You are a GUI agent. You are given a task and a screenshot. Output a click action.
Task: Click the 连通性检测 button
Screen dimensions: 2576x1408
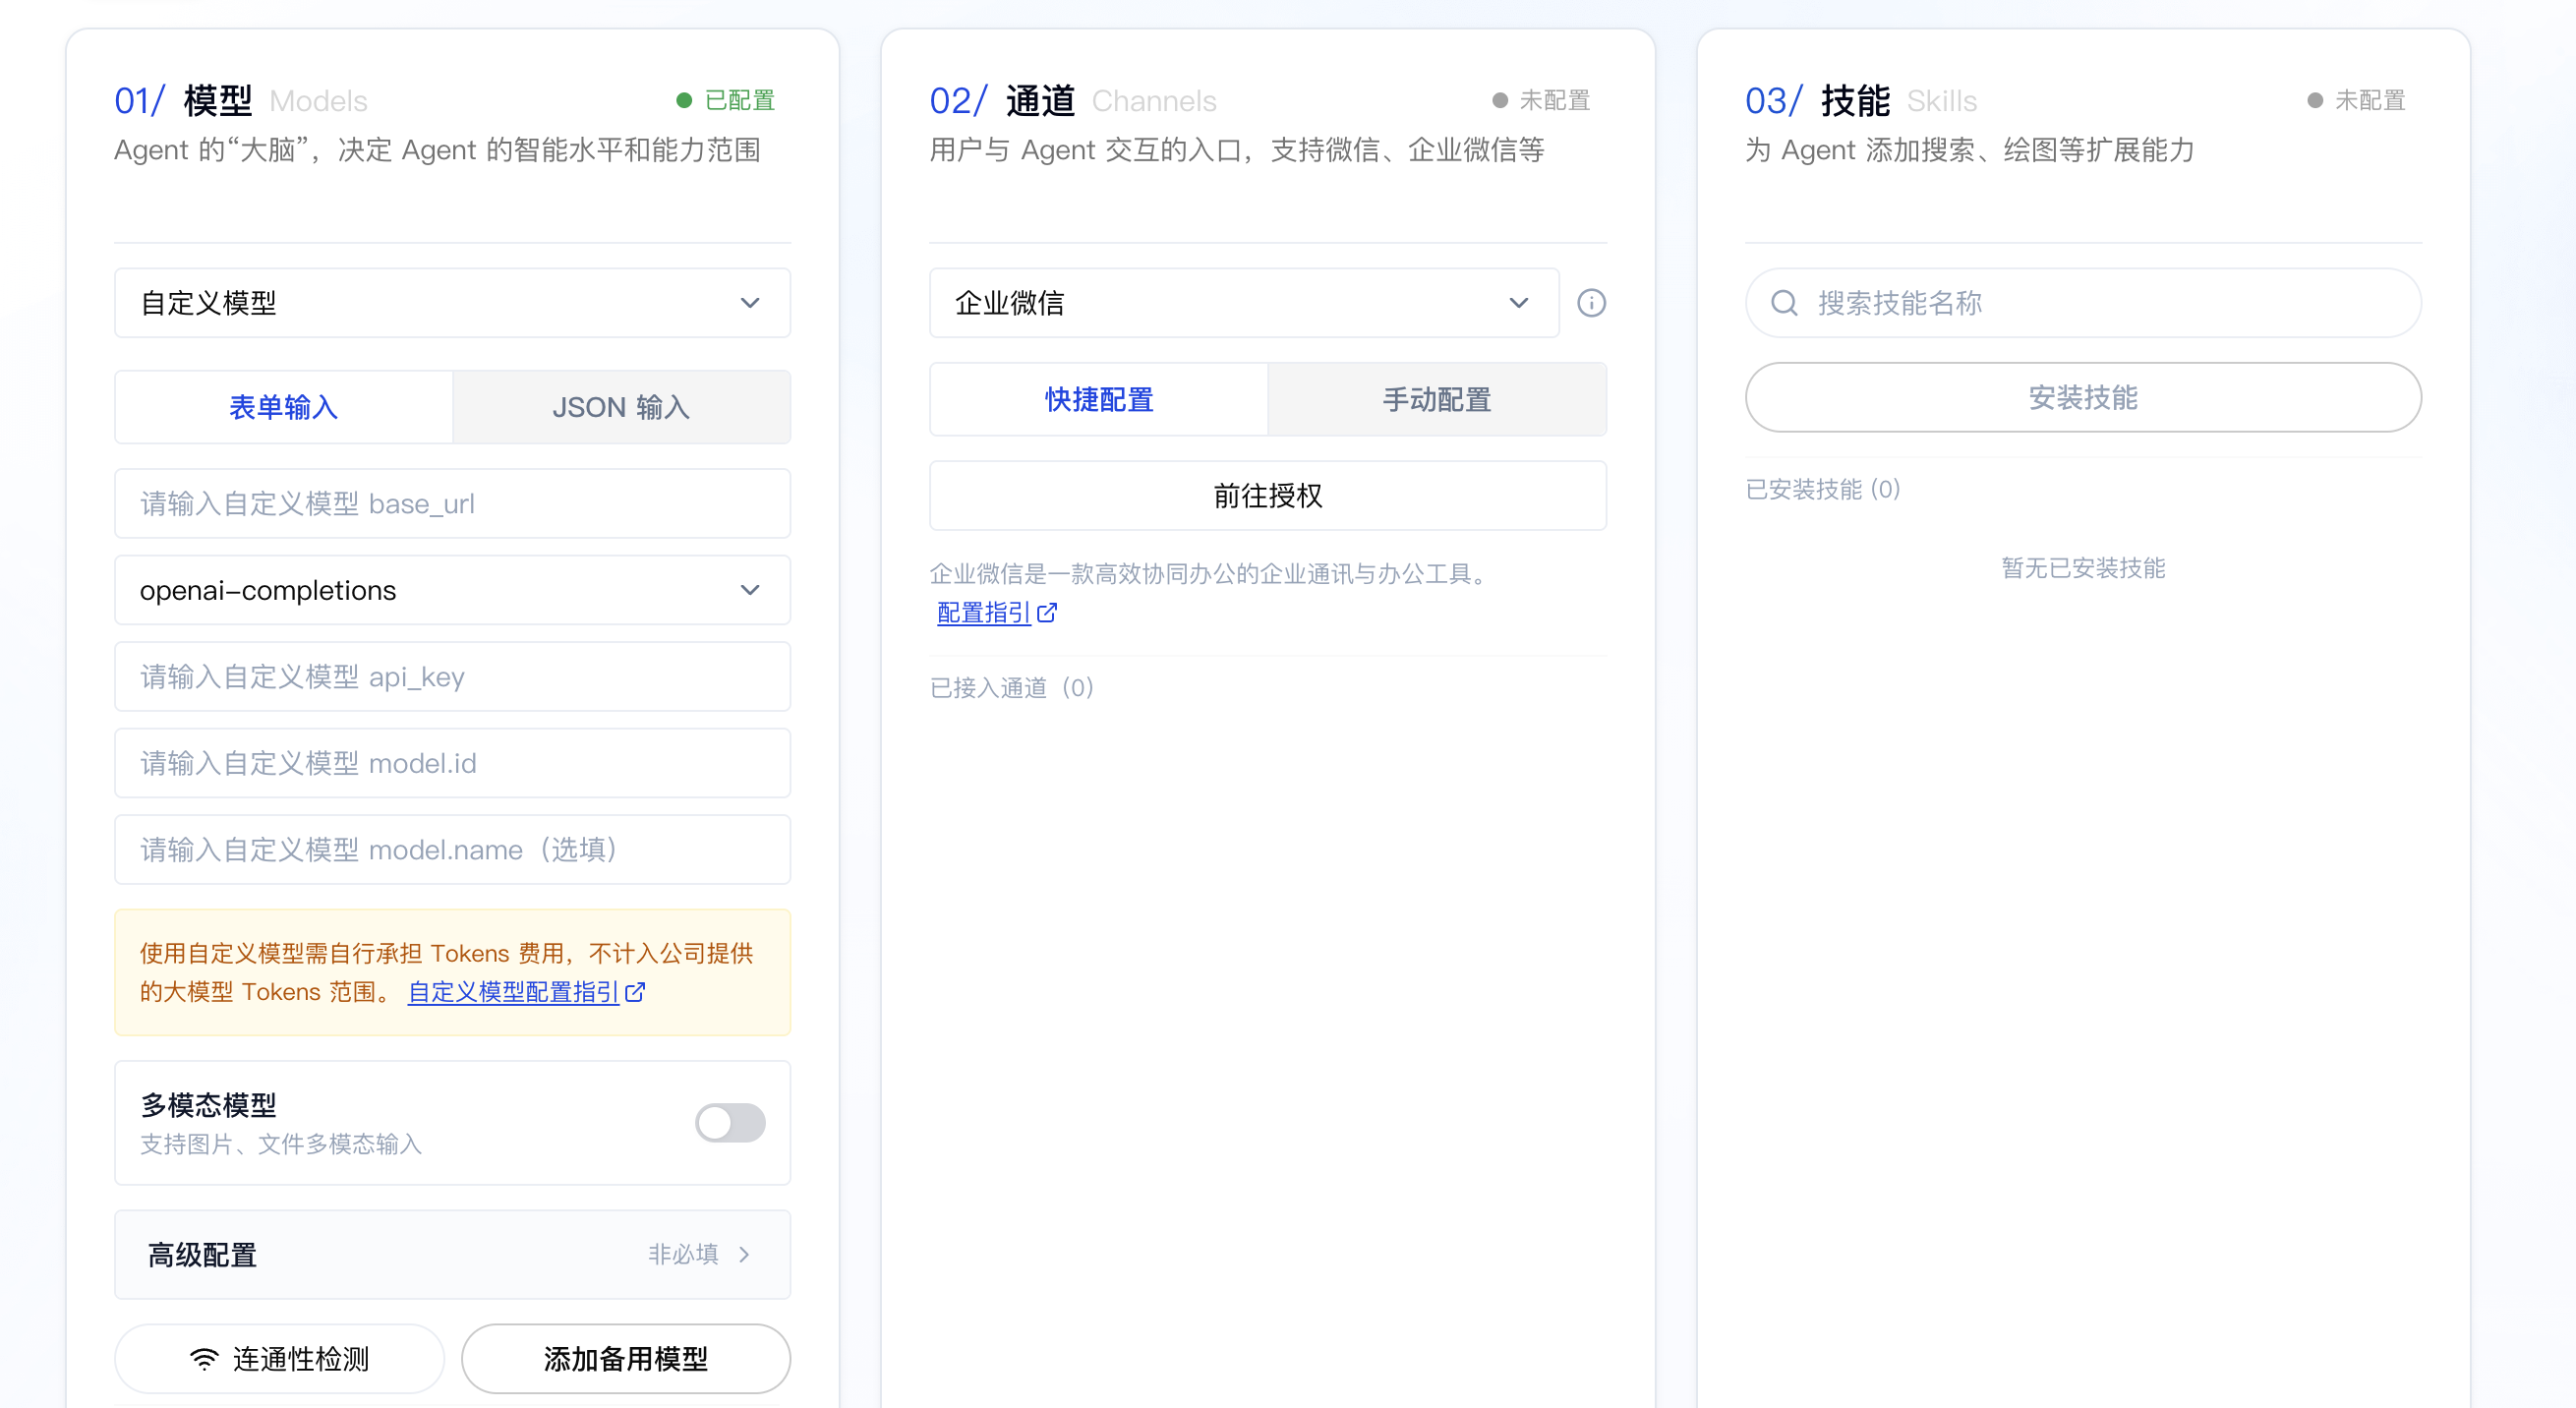280,1359
